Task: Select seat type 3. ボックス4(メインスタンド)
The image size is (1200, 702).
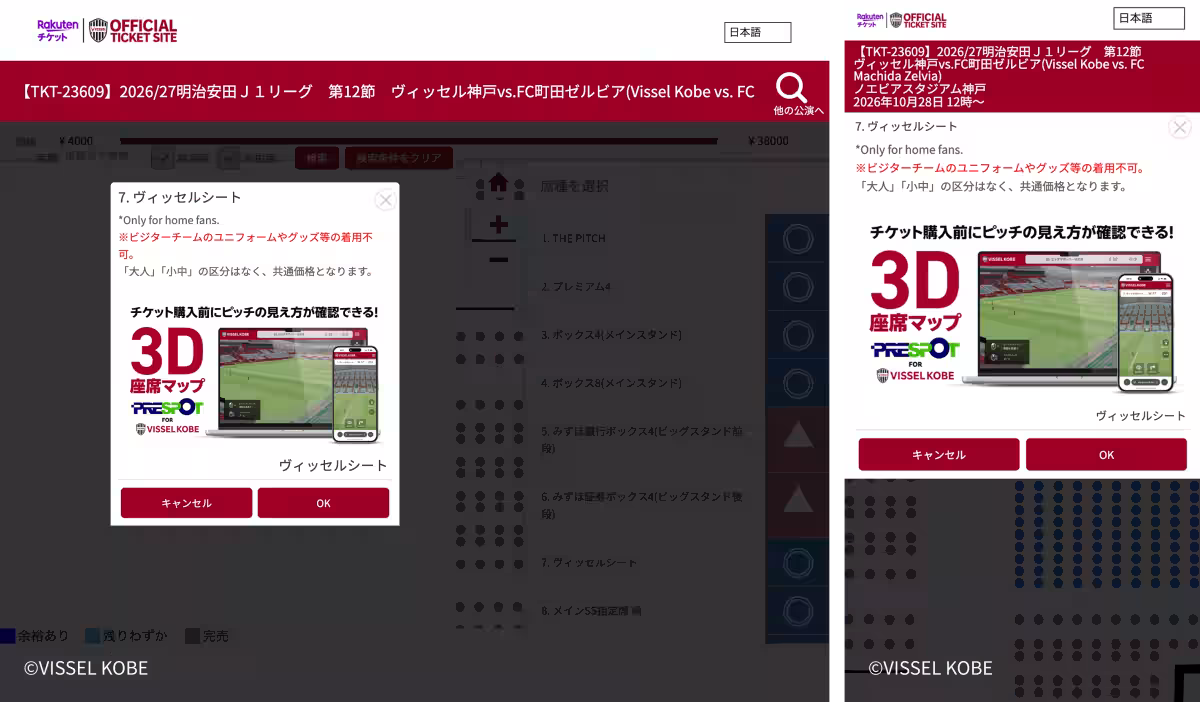Action: point(611,334)
